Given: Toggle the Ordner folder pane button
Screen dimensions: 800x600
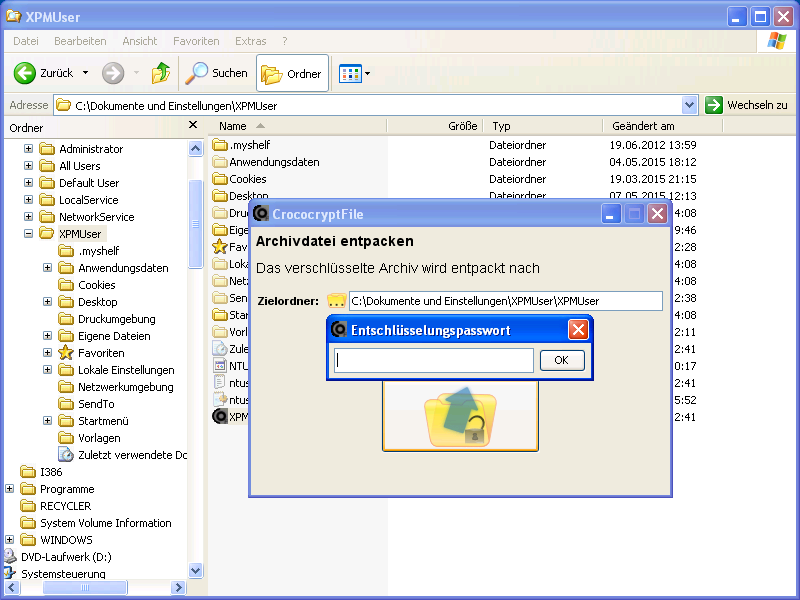Looking at the screenshot, I should point(292,73).
